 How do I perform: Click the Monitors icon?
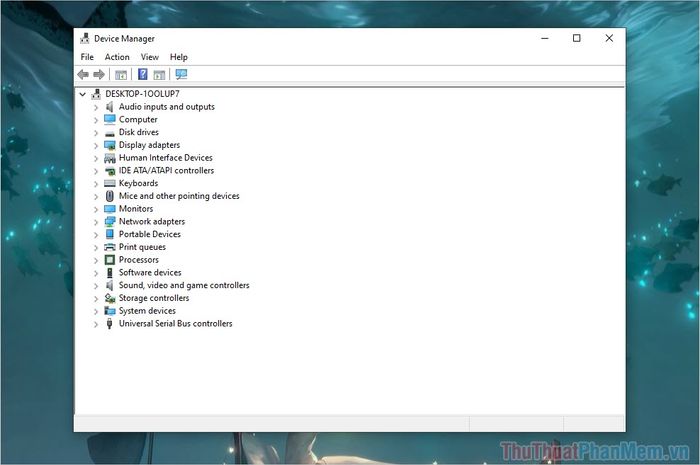(109, 208)
